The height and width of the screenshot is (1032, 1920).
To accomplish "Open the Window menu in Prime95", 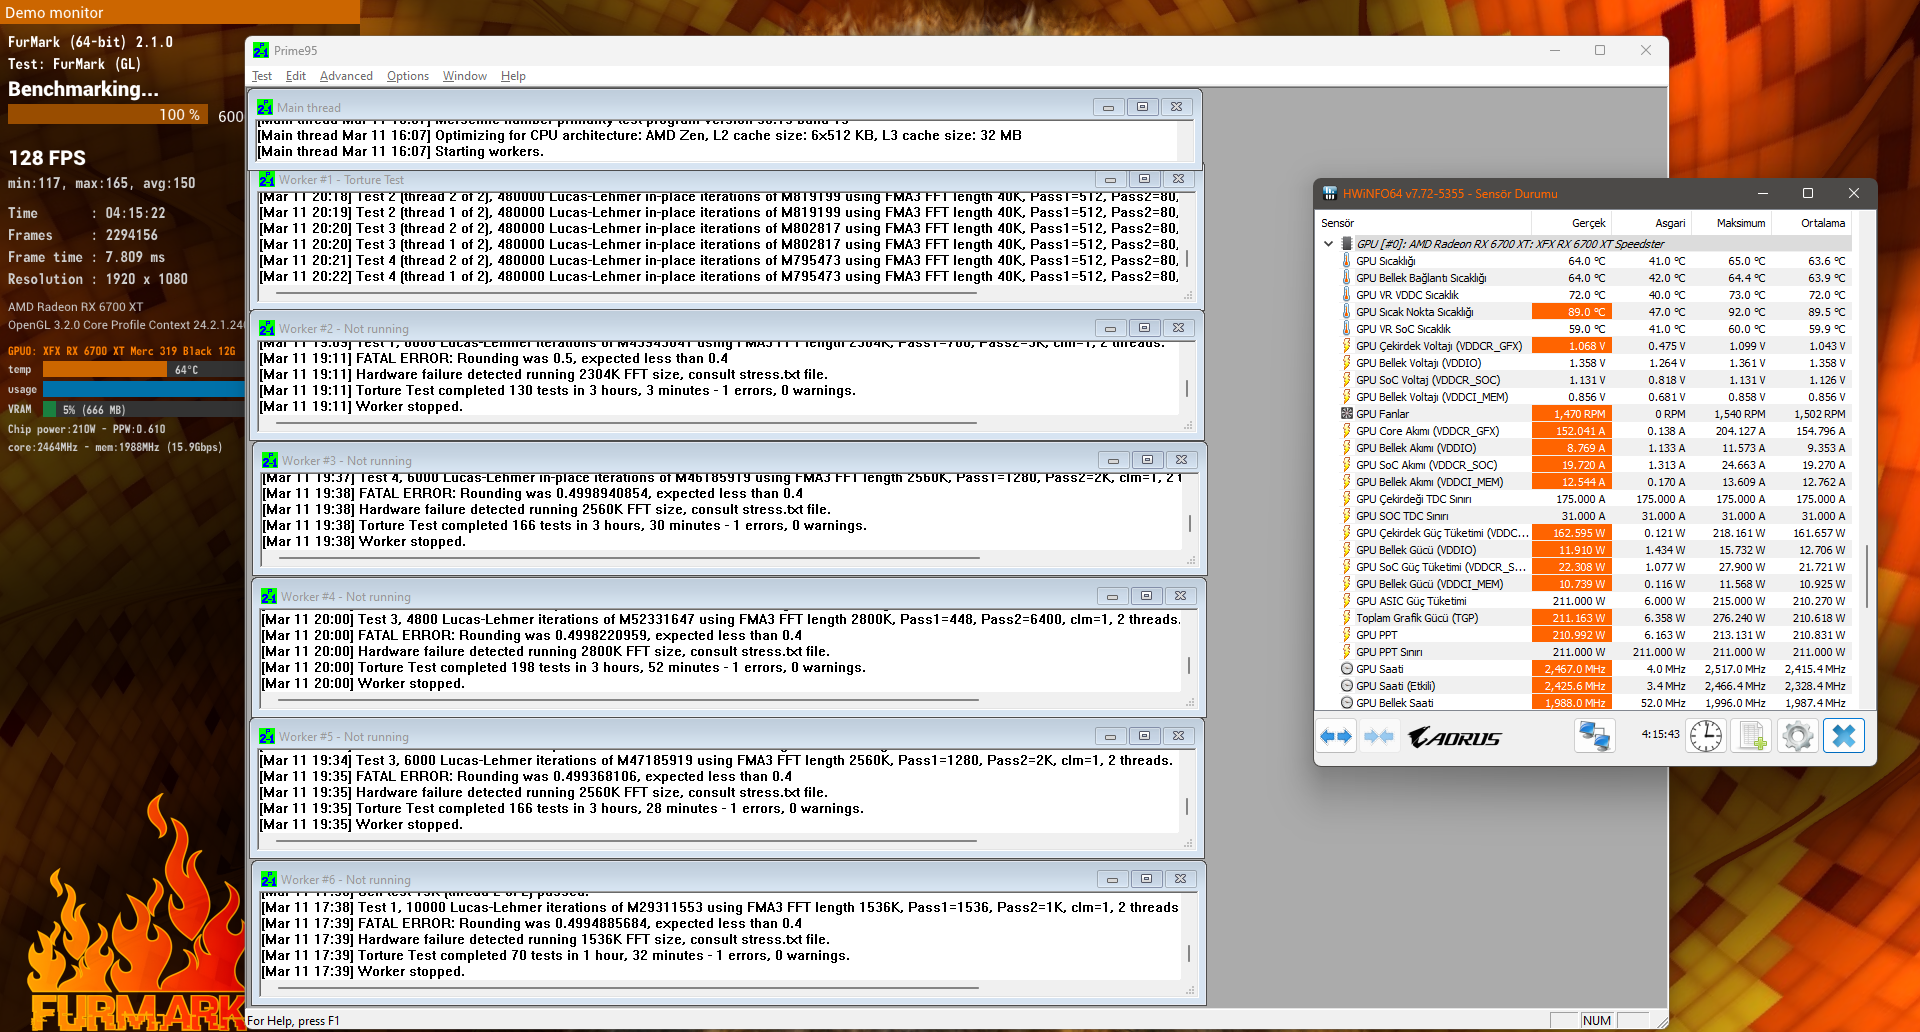I will click(465, 76).
